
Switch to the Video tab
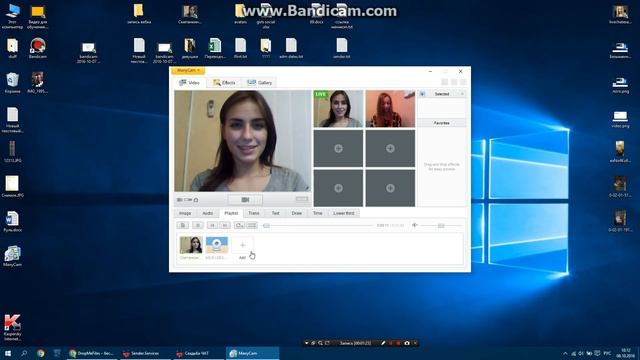(x=189, y=82)
